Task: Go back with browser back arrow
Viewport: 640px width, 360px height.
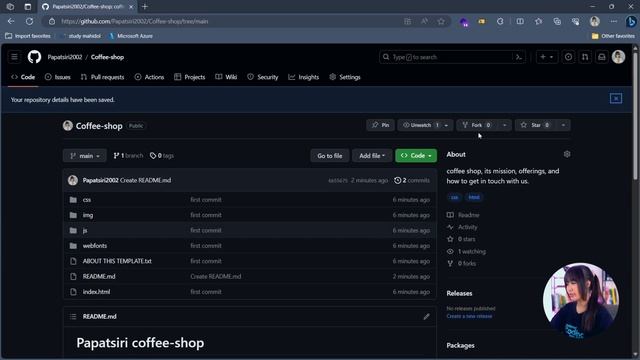Action: [x=11, y=21]
